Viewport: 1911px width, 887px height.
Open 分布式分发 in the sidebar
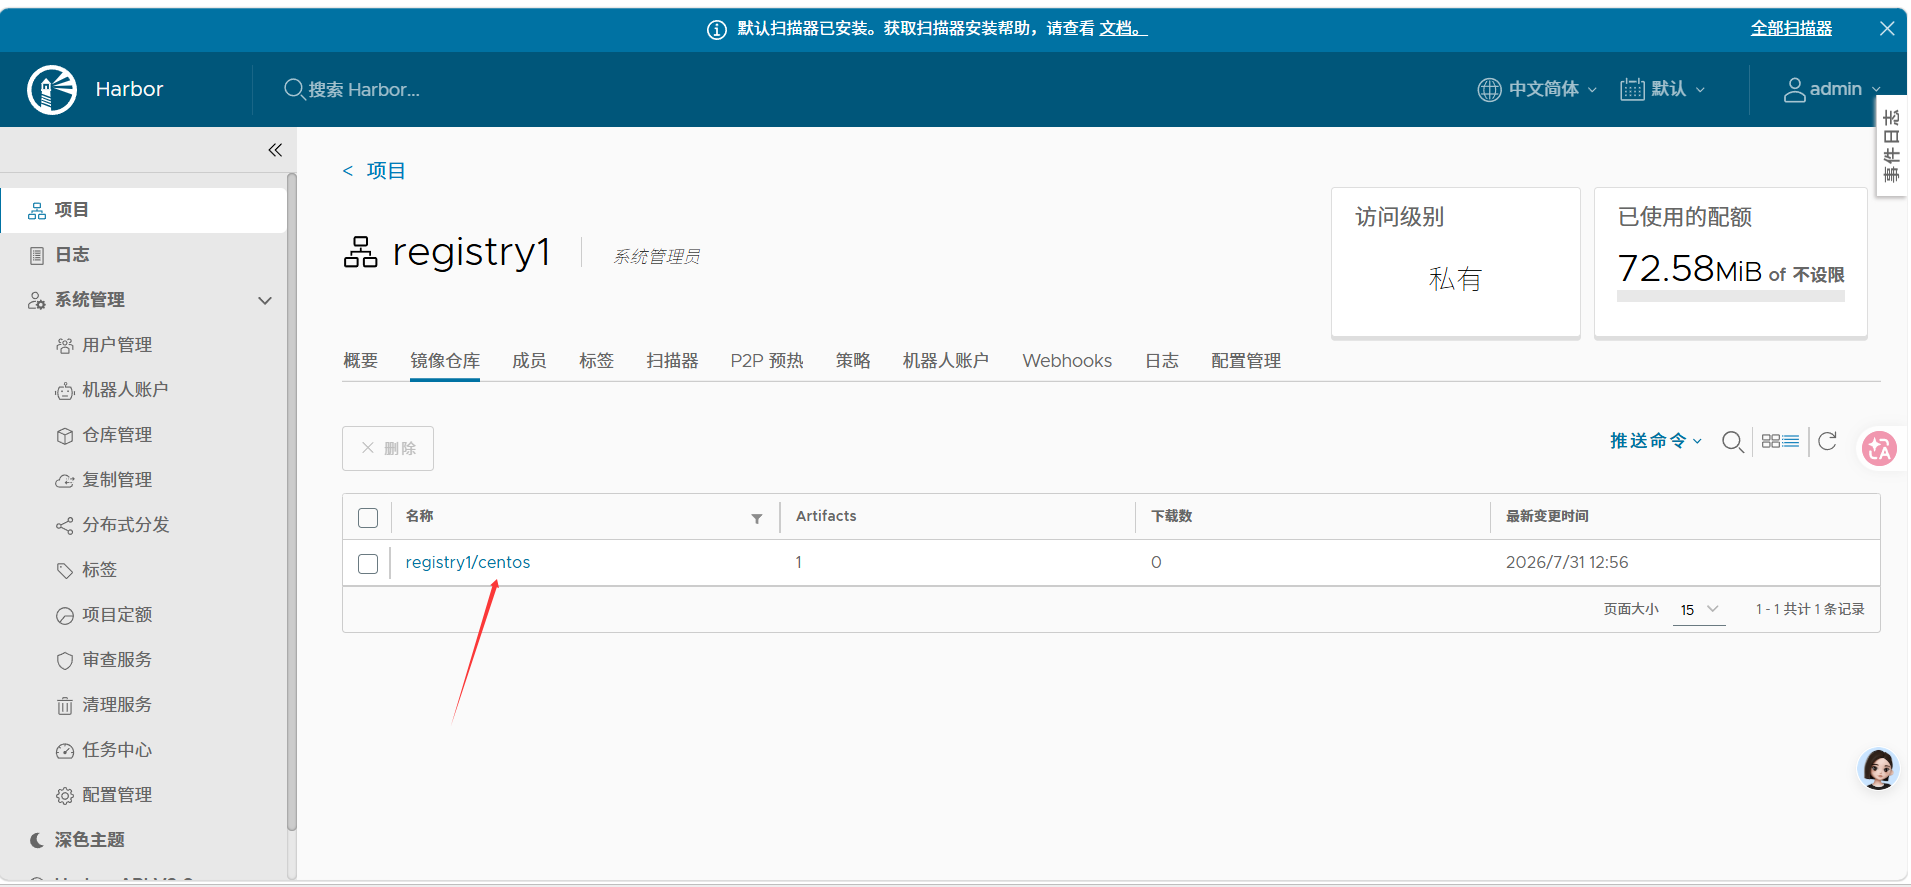point(126,525)
